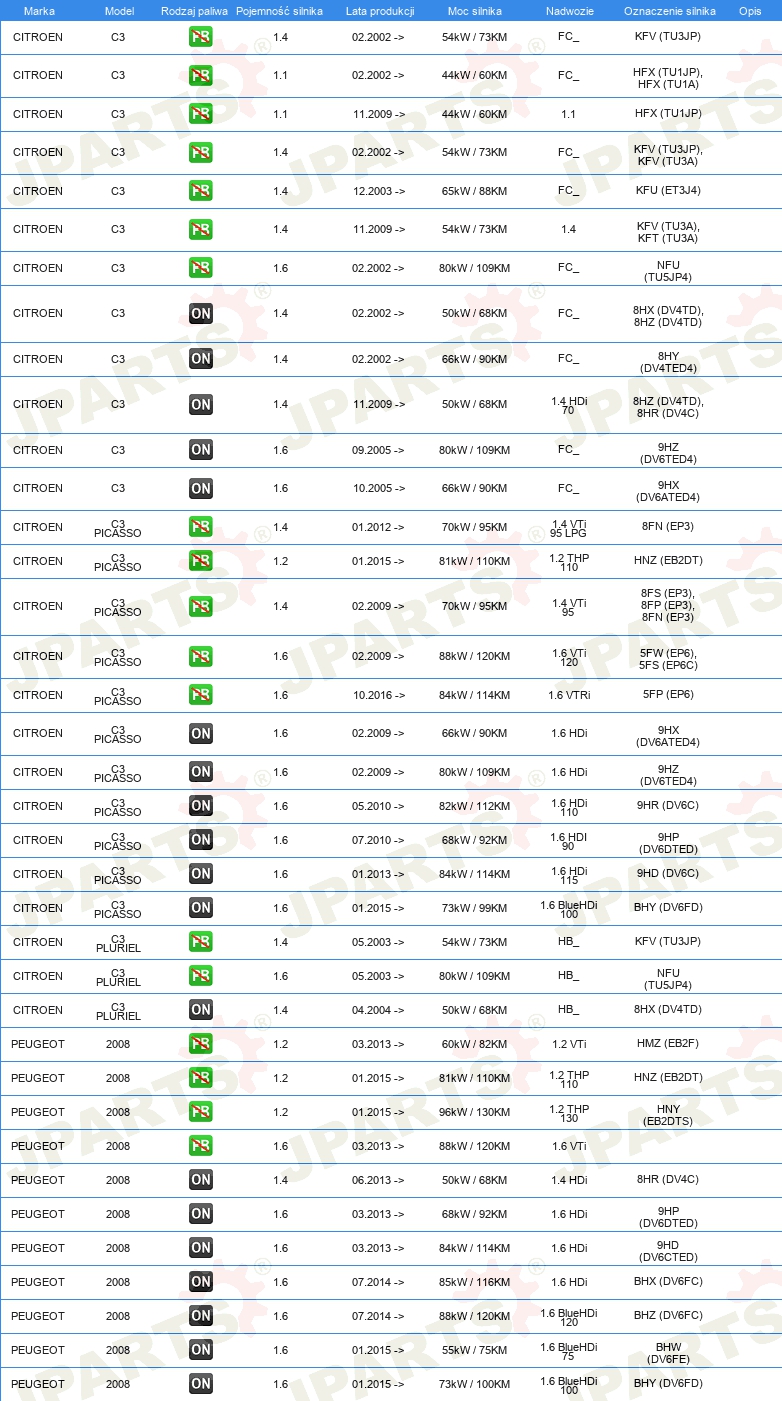Click the 1.2 VTi body cell
This screenshot has height=1401, width=782.
pyautogui.click(x=569, y=1044)
